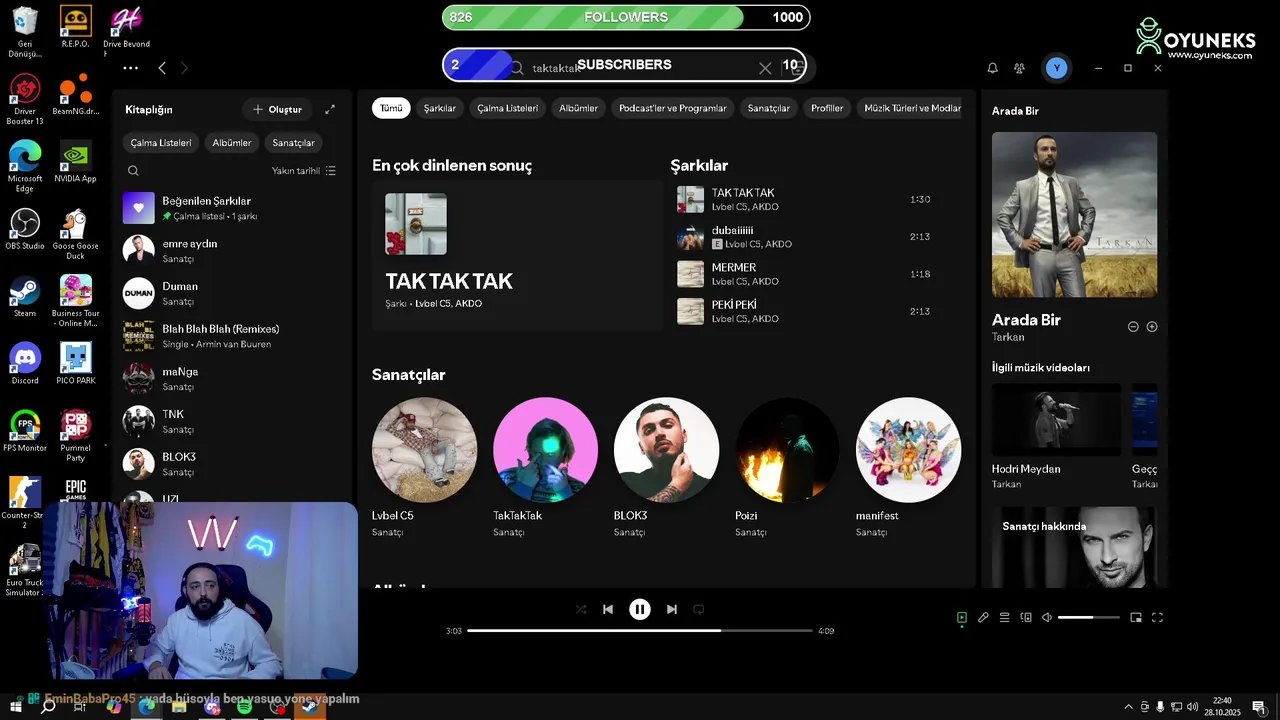Open emre aydın in library

click(x=233, y=250)
